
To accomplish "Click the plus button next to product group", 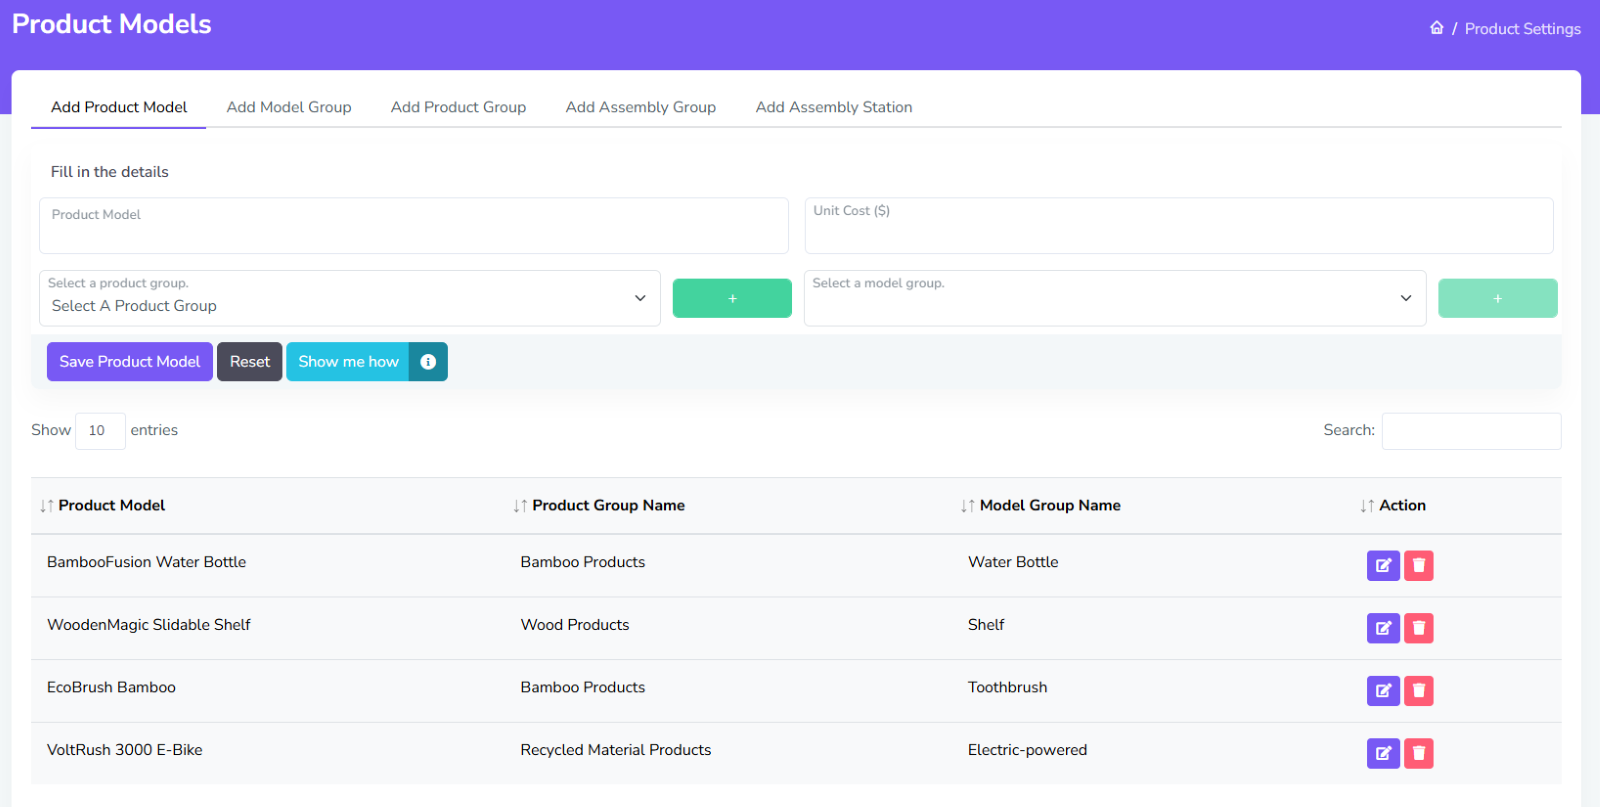I will (x=732, y=298).
